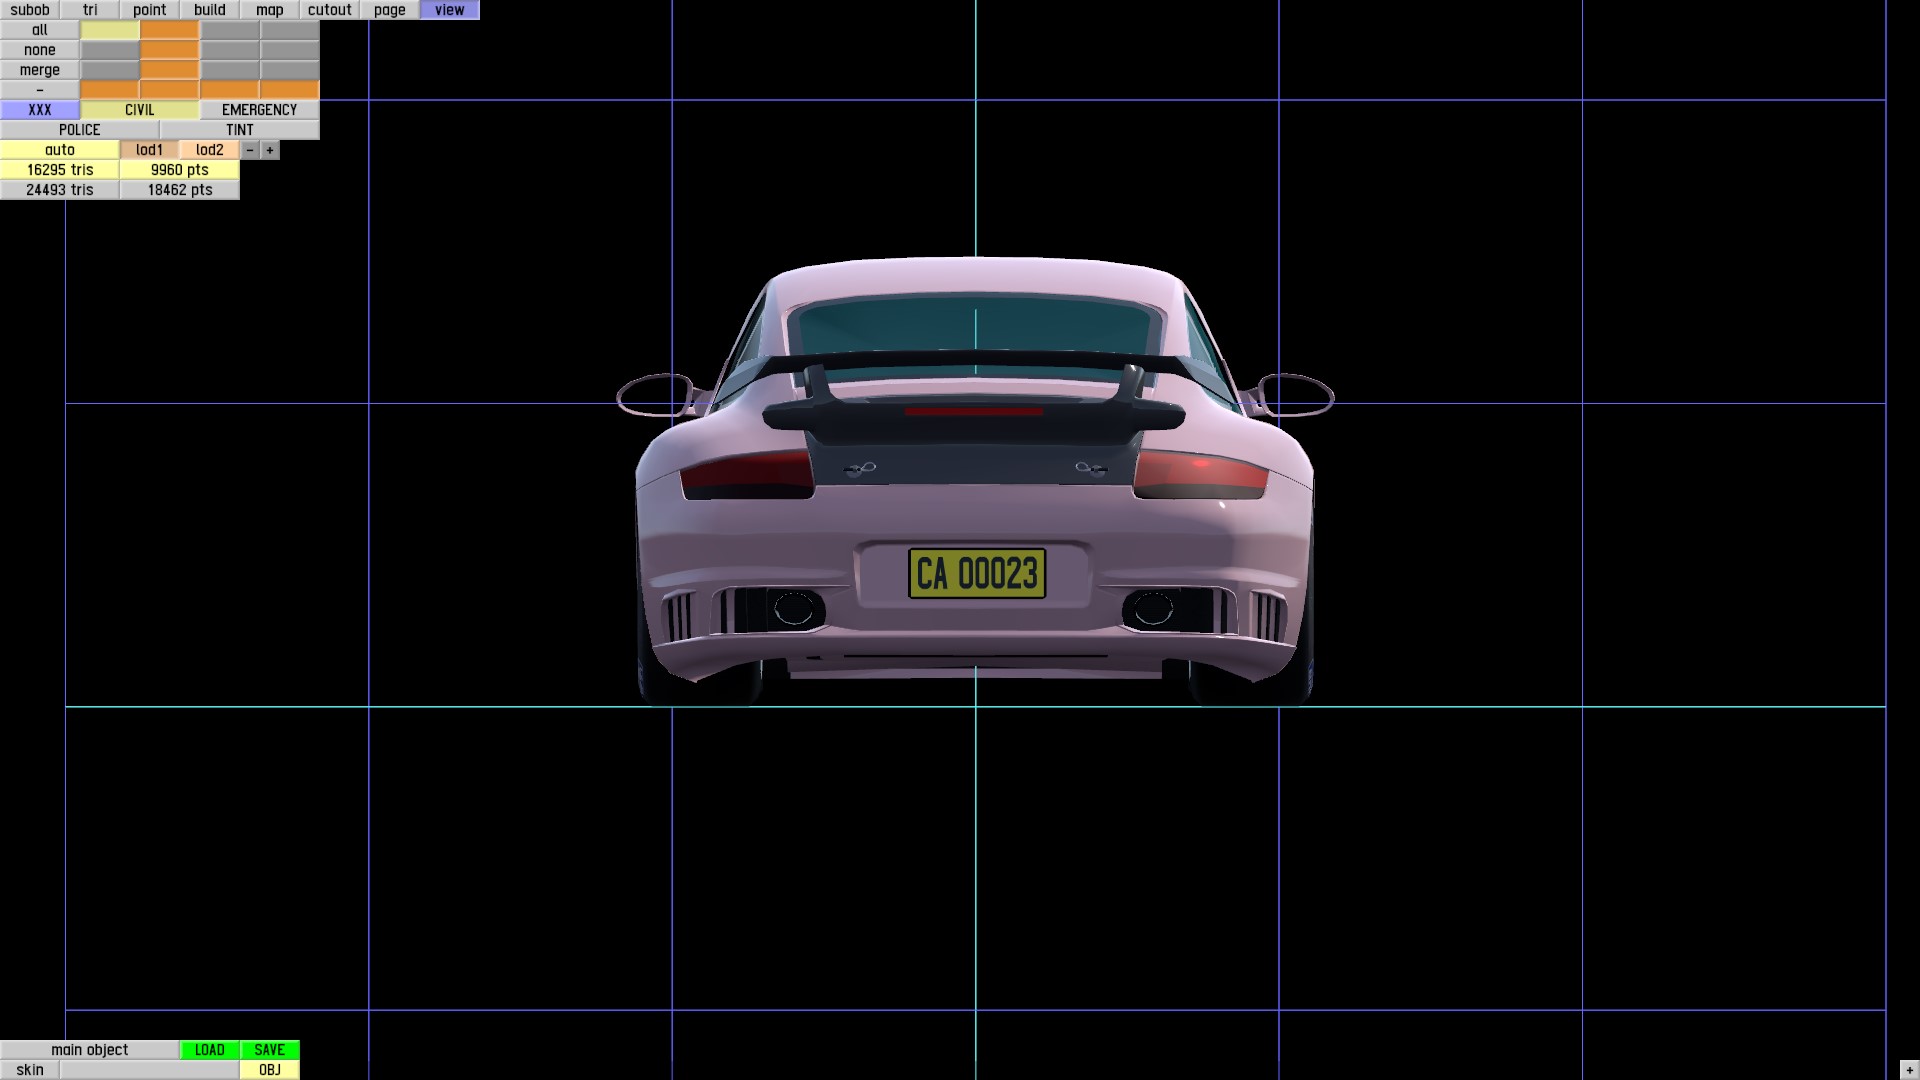Switch to lod2 level
This screenshot has height=1080, width=1920.
pos(210,150)
